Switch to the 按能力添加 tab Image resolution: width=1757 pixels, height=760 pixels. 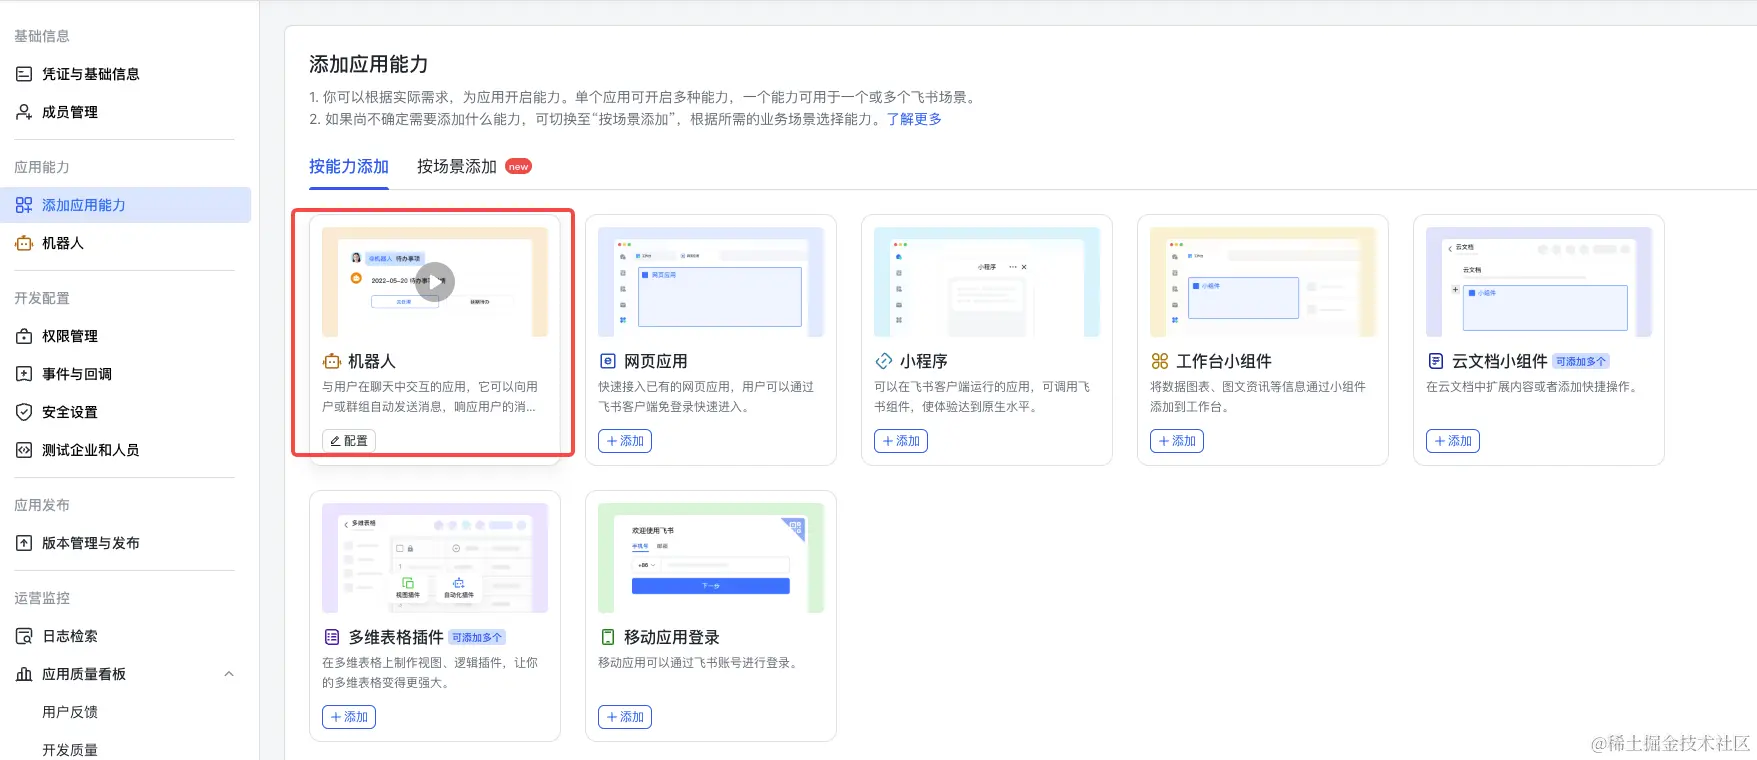[348, 166]
